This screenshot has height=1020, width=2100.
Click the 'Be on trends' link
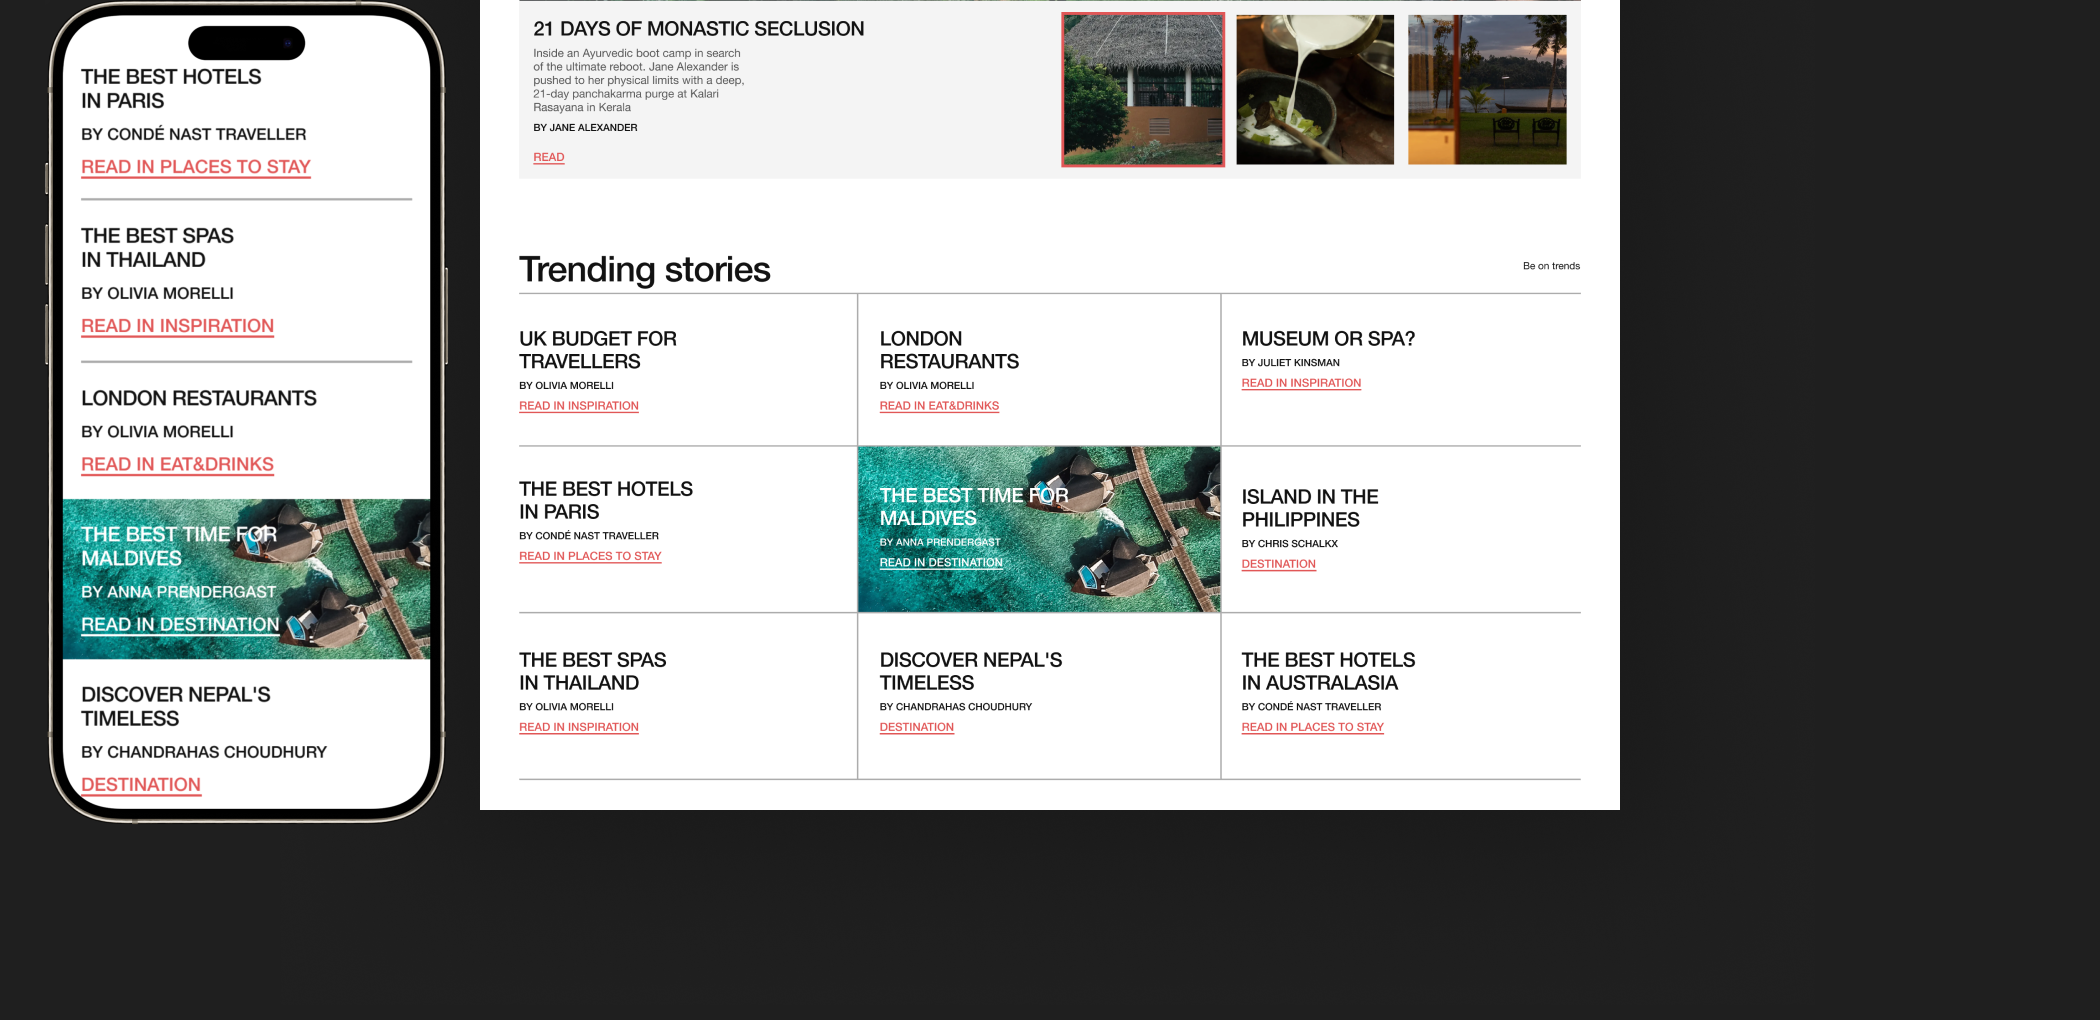[x=1550, y=266]
